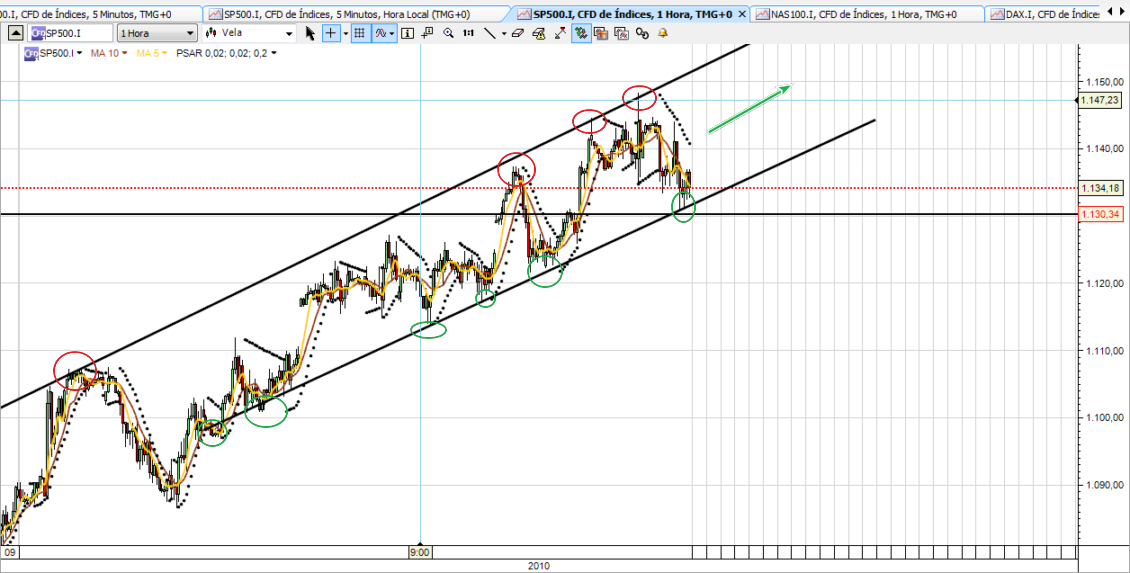Click the 1.147,23 crosshair price label
The height and width of the screenshot is (573, 1130).
point(1099,101)
